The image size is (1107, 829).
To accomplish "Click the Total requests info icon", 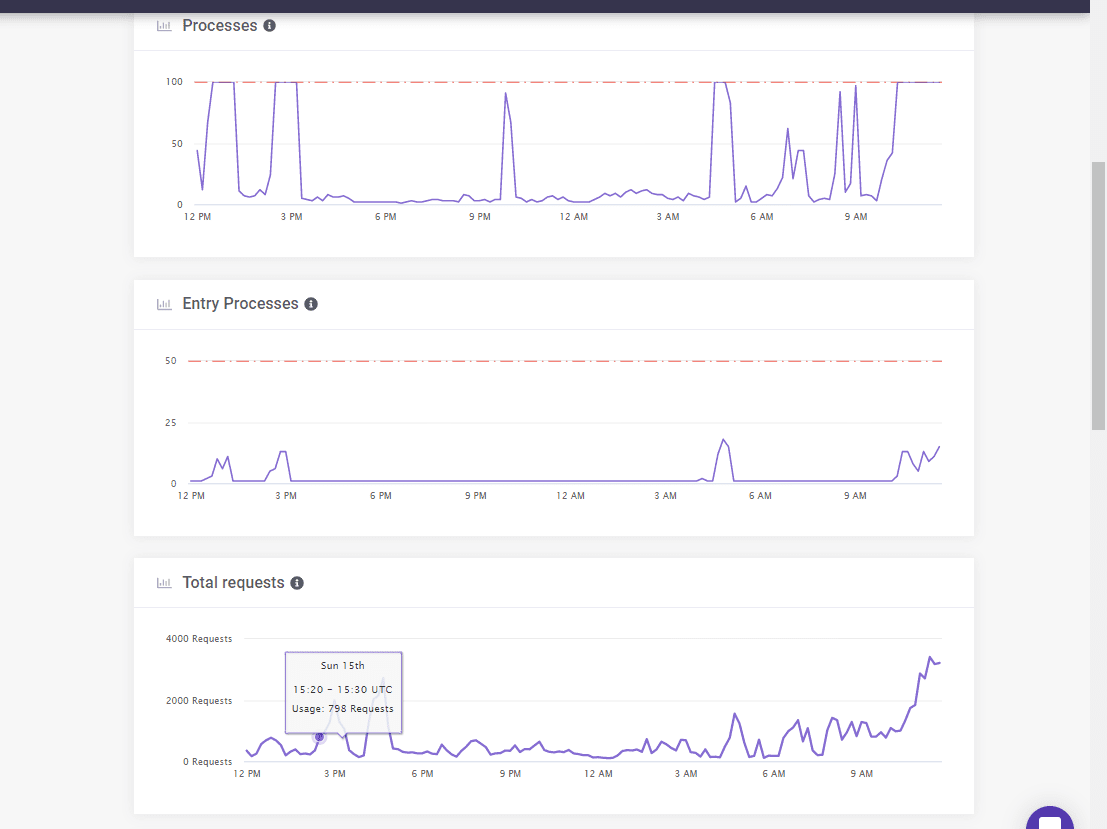I will click(297, 583).
